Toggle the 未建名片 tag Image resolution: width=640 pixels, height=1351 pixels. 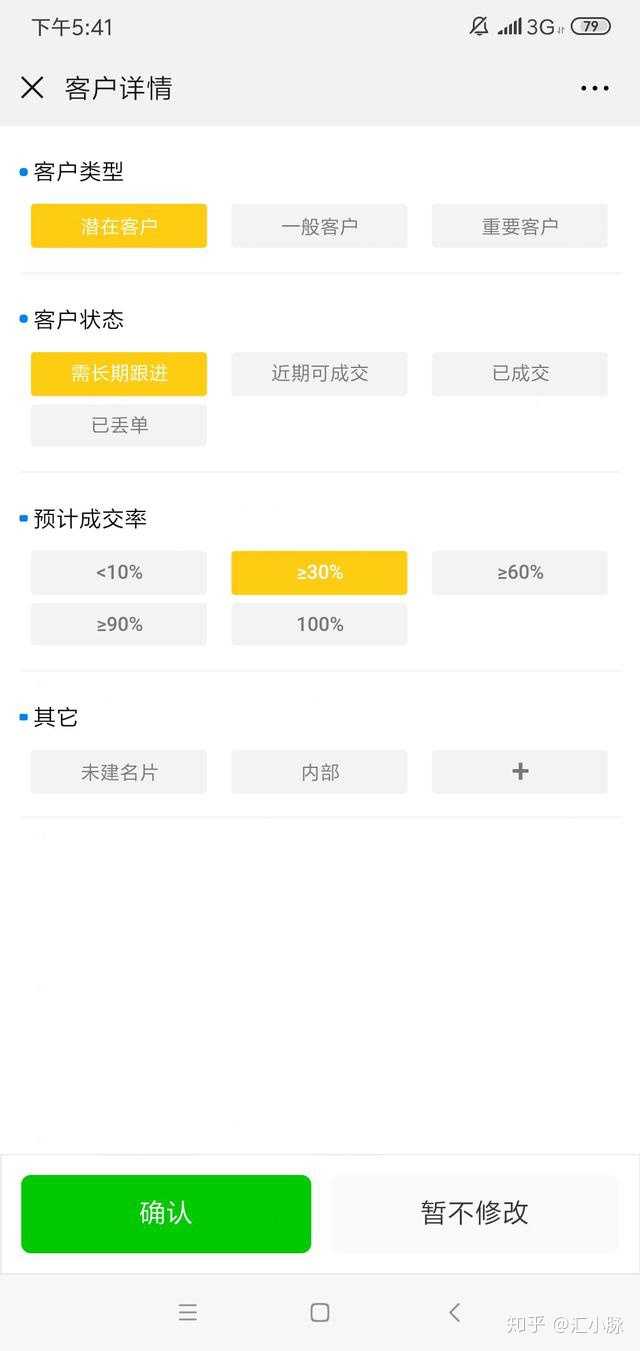119,771
